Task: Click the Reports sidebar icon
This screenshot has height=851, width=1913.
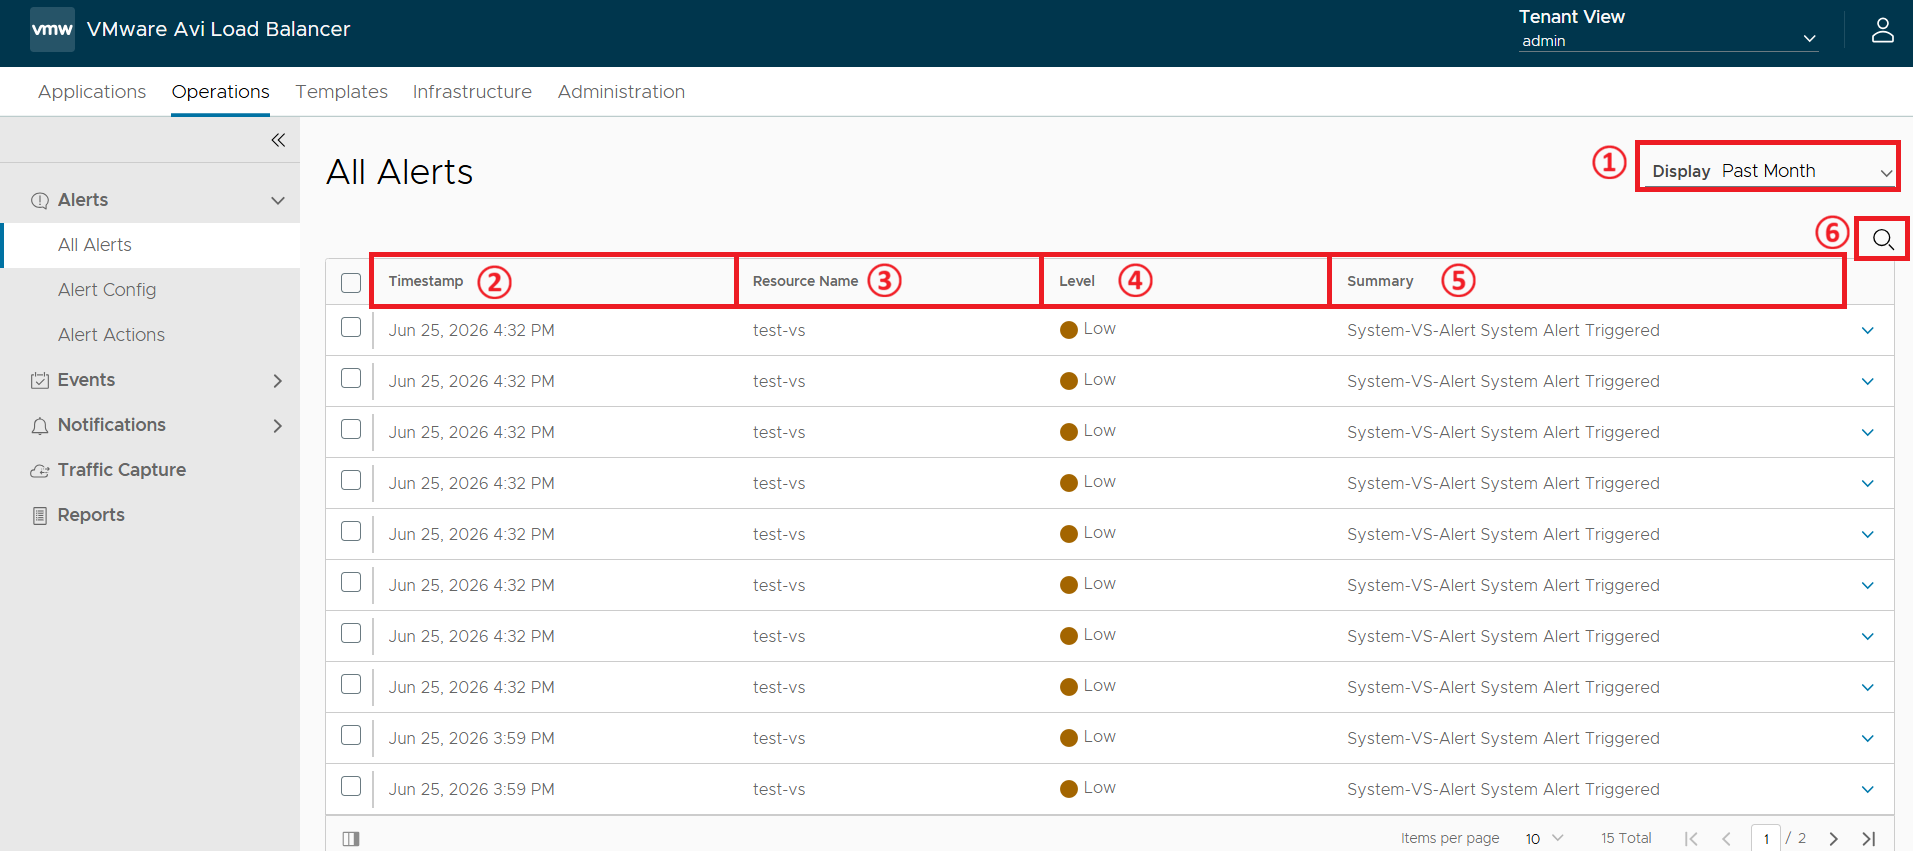Action: point(40,515)
